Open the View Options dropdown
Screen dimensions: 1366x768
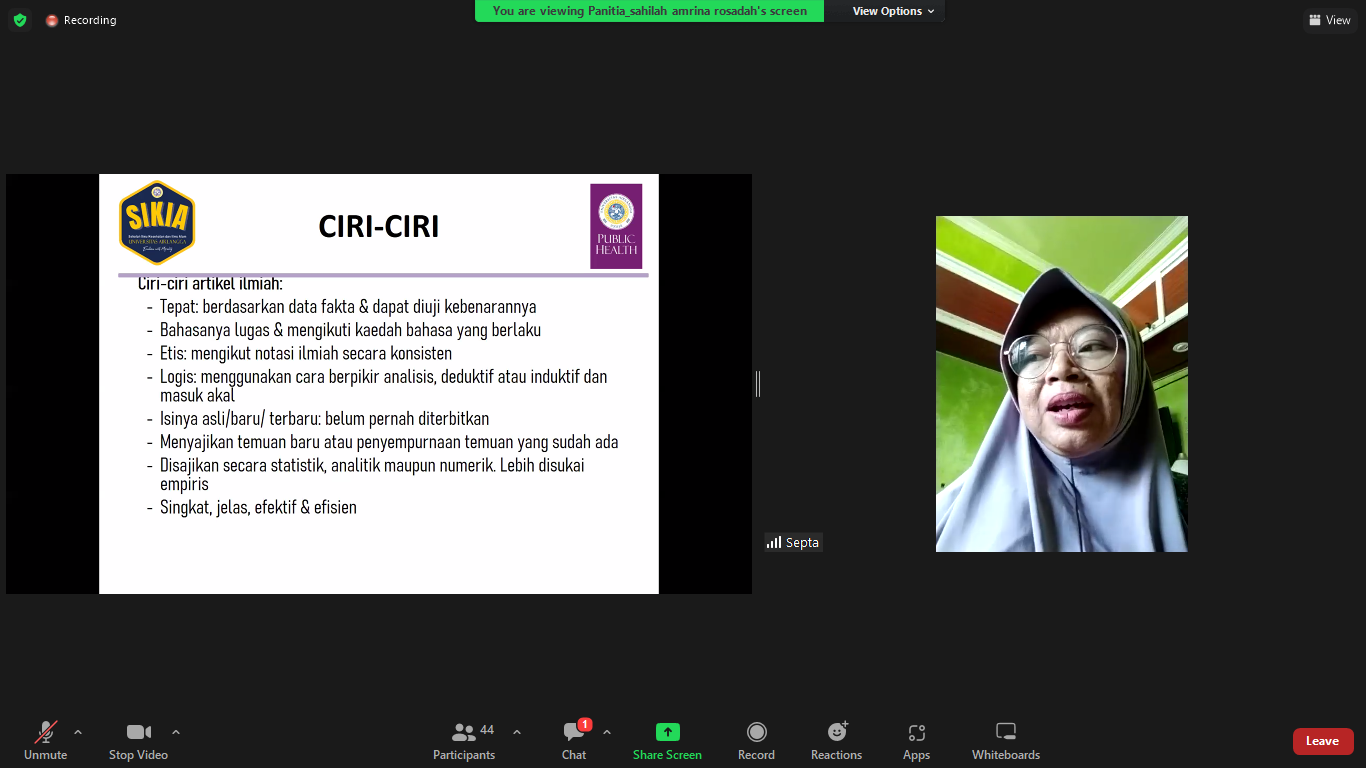[x=893, y=11]
